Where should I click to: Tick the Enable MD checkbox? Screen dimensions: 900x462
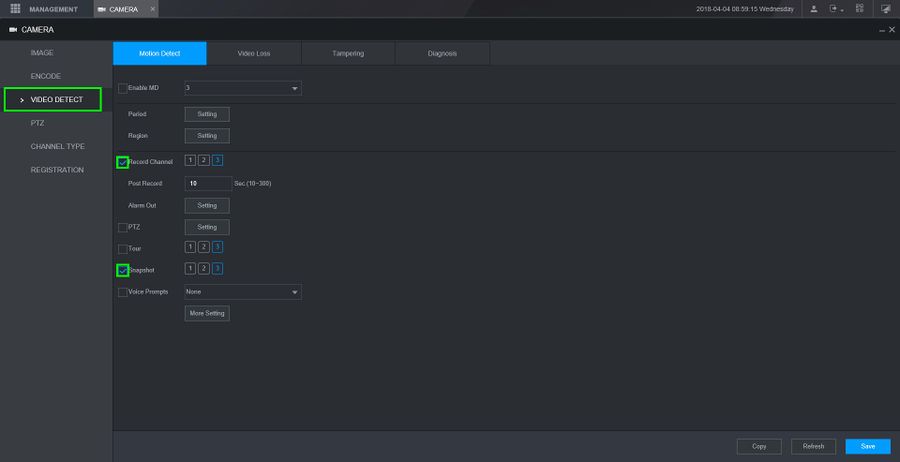[122, 88]
